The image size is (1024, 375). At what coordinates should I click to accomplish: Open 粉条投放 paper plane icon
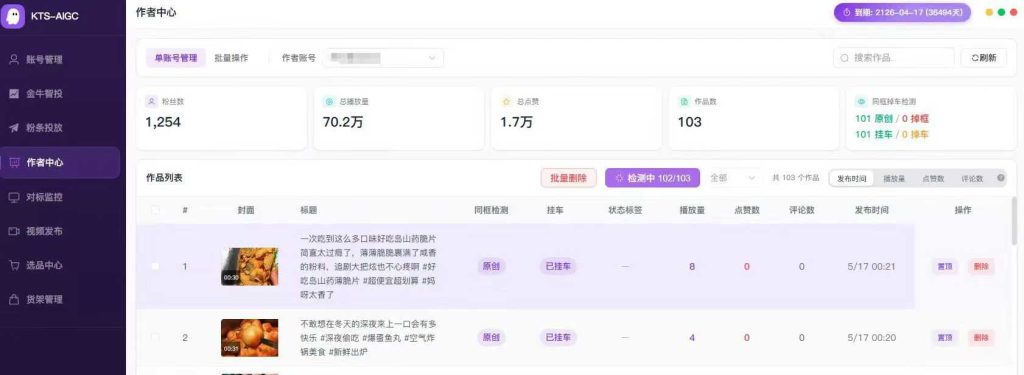14,127
